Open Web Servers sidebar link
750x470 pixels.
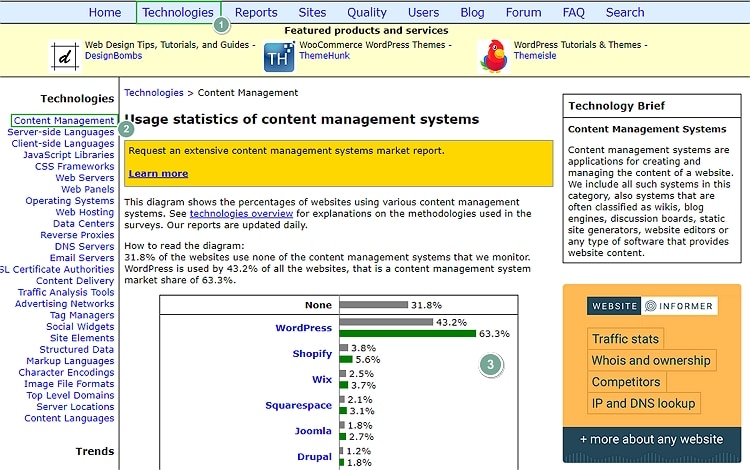pos(85,178)
